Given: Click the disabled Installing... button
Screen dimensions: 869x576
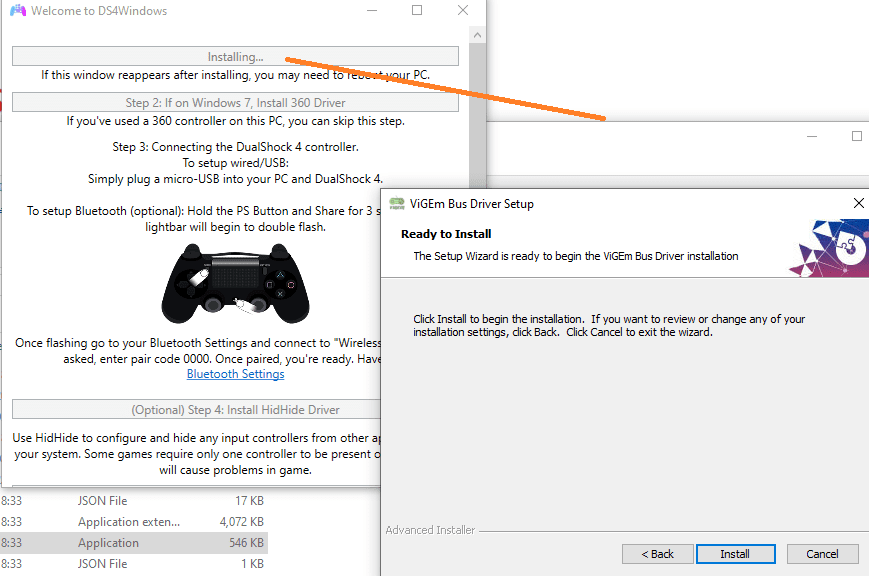Looking at the screenshot, I should 236,57.
